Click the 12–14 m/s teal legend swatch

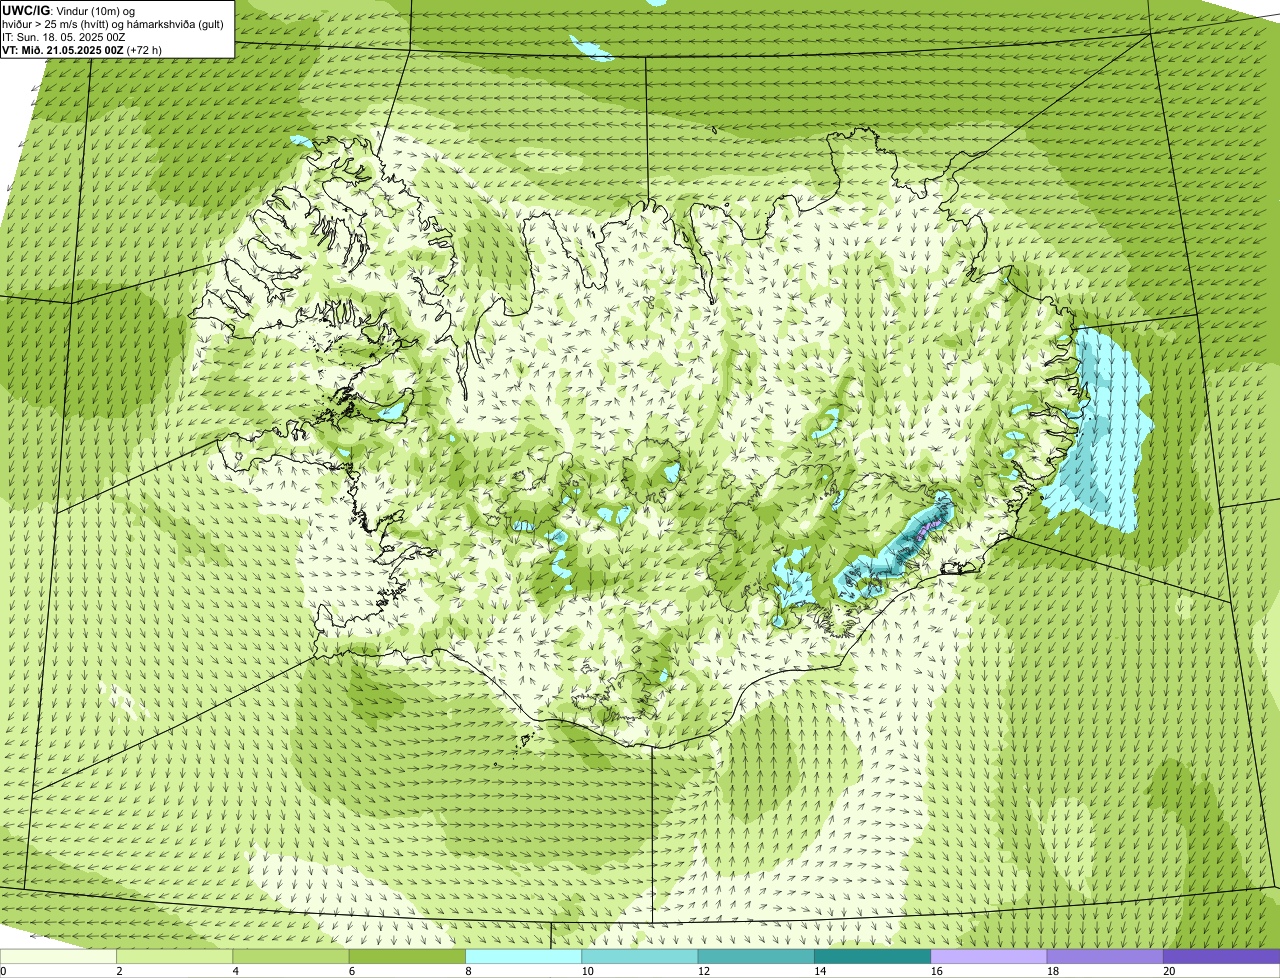click(756, 956)
